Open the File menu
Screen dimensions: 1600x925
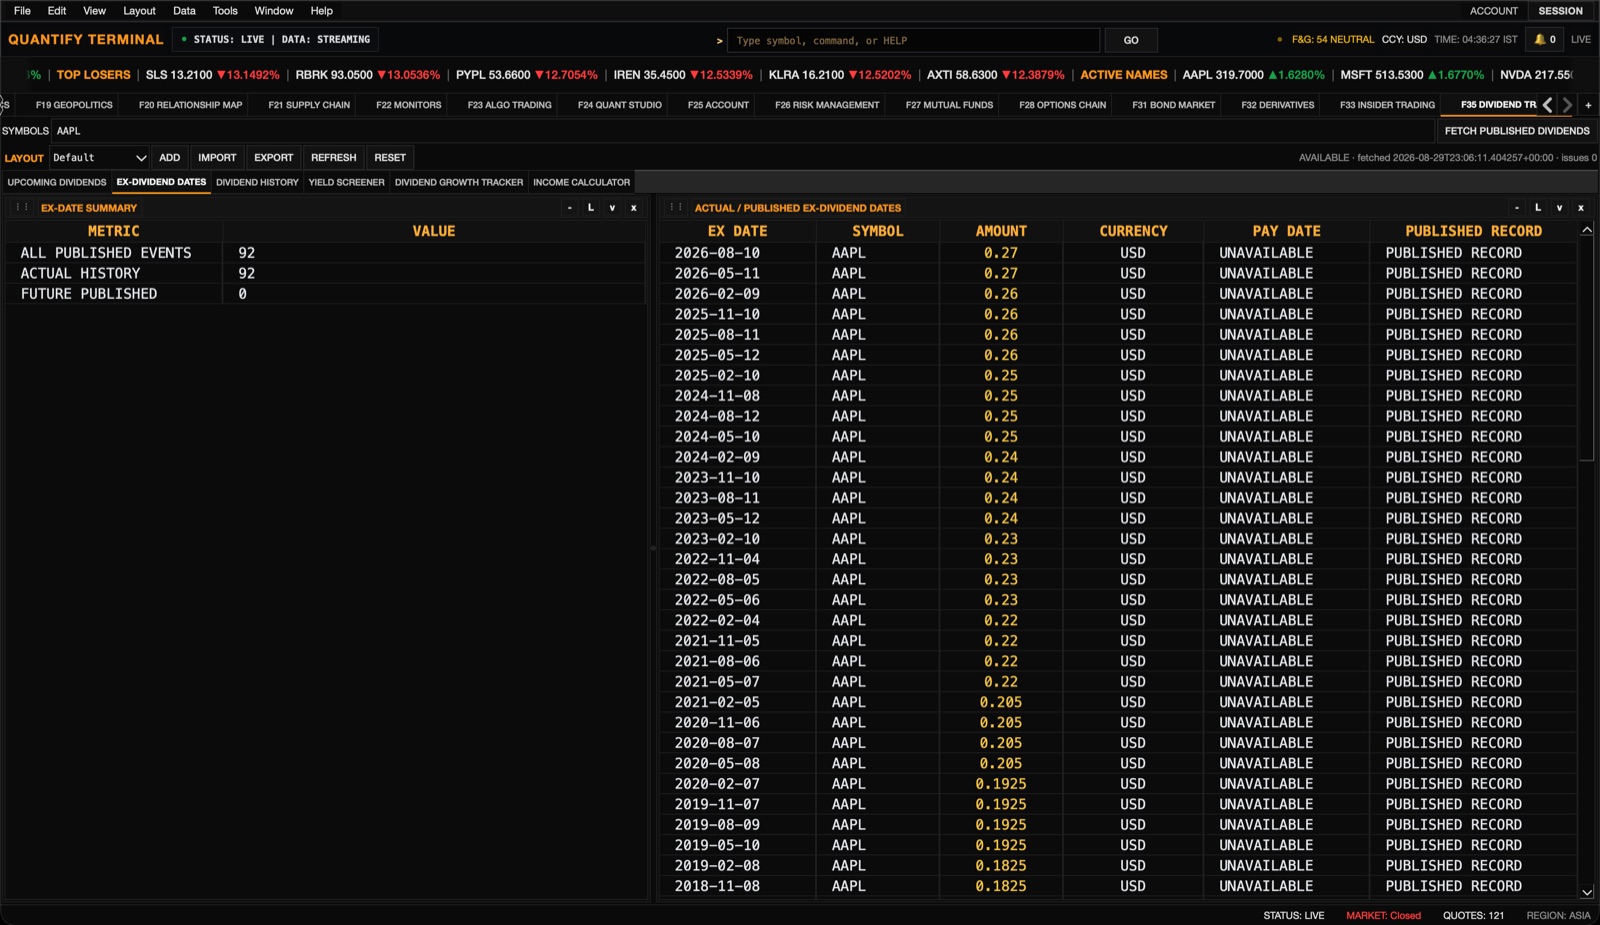pos(22,11)
